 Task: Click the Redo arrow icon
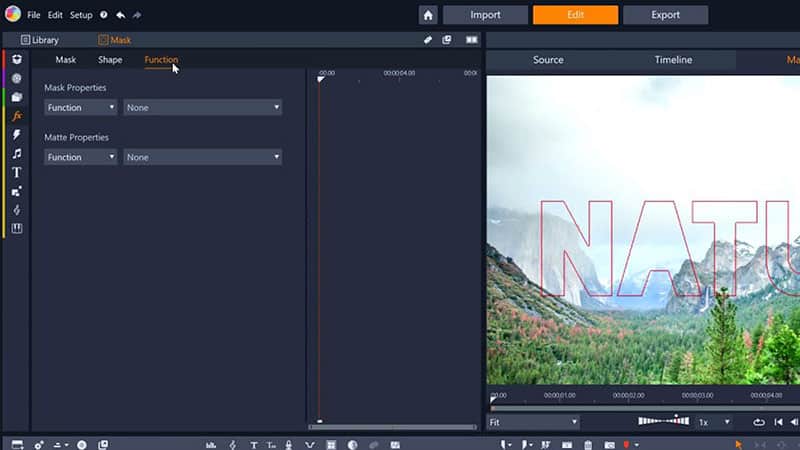click(137, 15)
